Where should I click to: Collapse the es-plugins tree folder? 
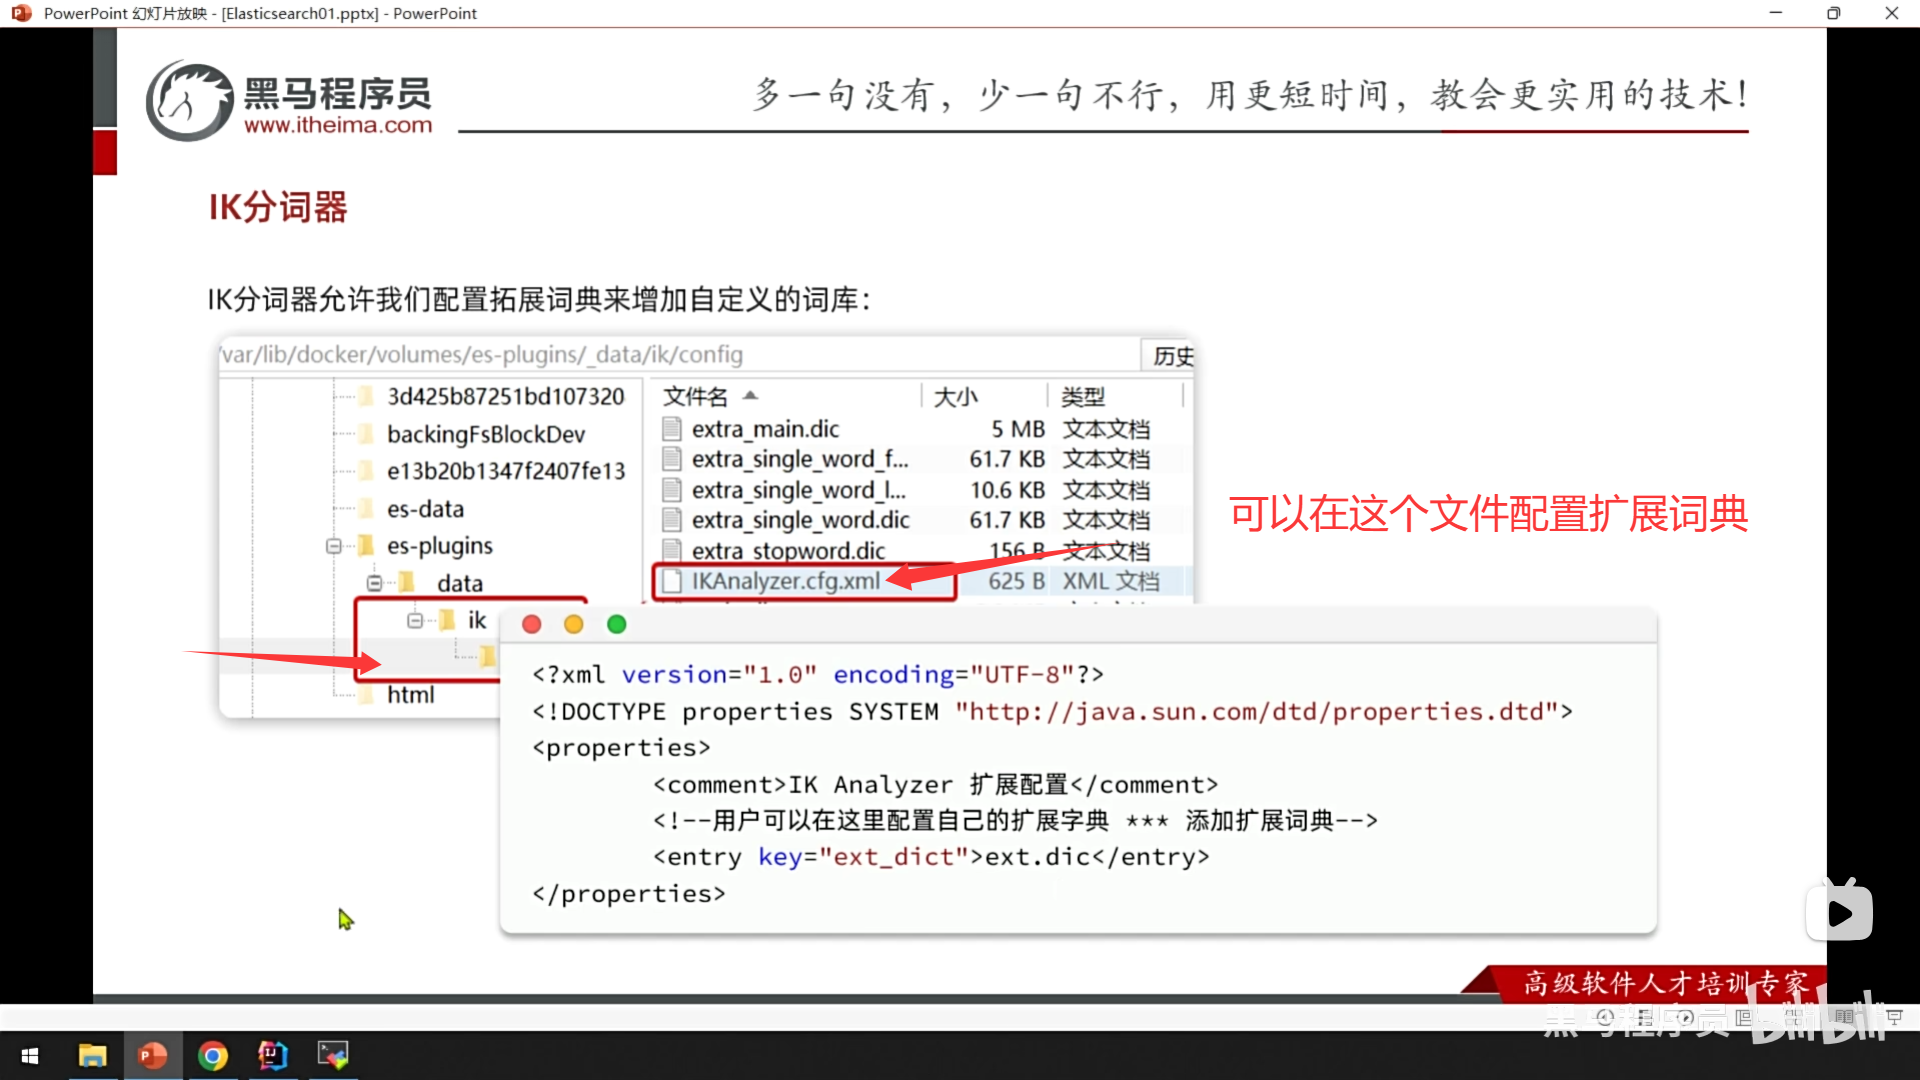point(334,546)
